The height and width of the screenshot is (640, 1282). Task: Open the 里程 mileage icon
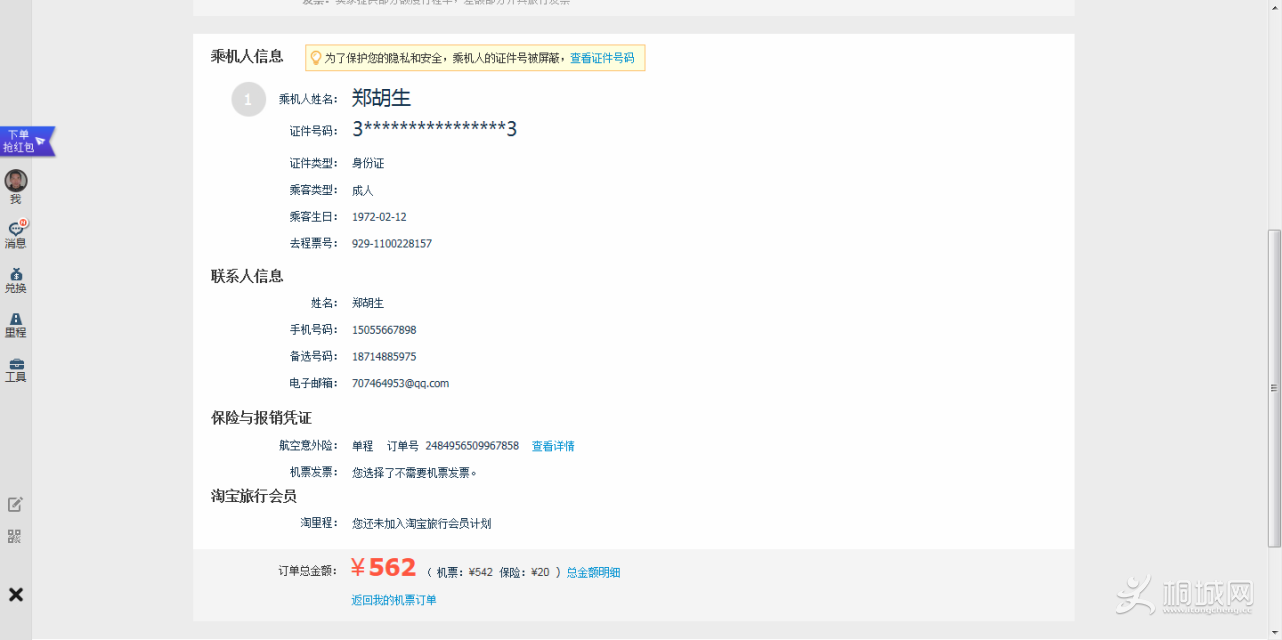tap(16, 320)
